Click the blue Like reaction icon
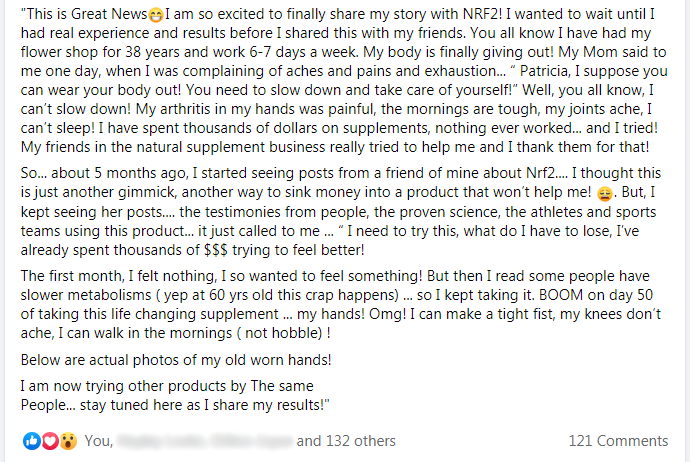This screenshot has width=690, height=462. point(32,441)
